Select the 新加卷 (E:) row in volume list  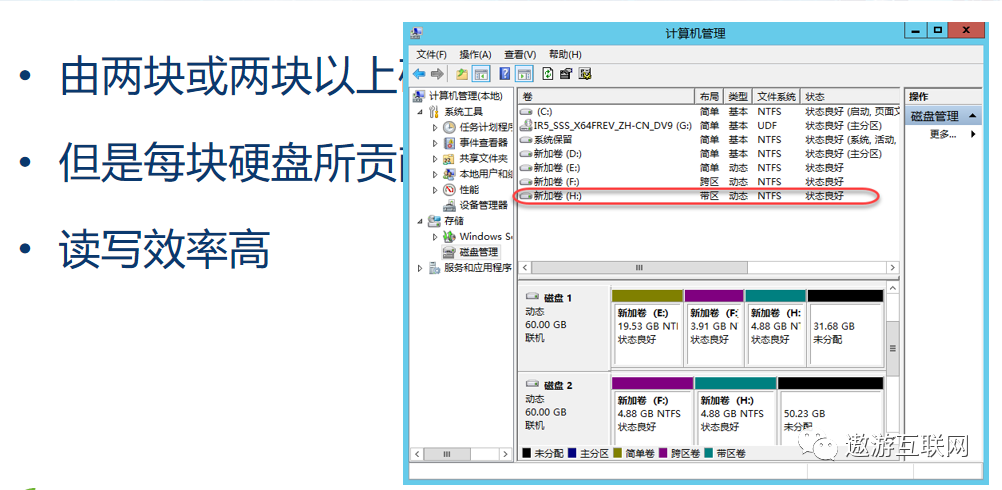pyautogui.click(x=708, y=167)
